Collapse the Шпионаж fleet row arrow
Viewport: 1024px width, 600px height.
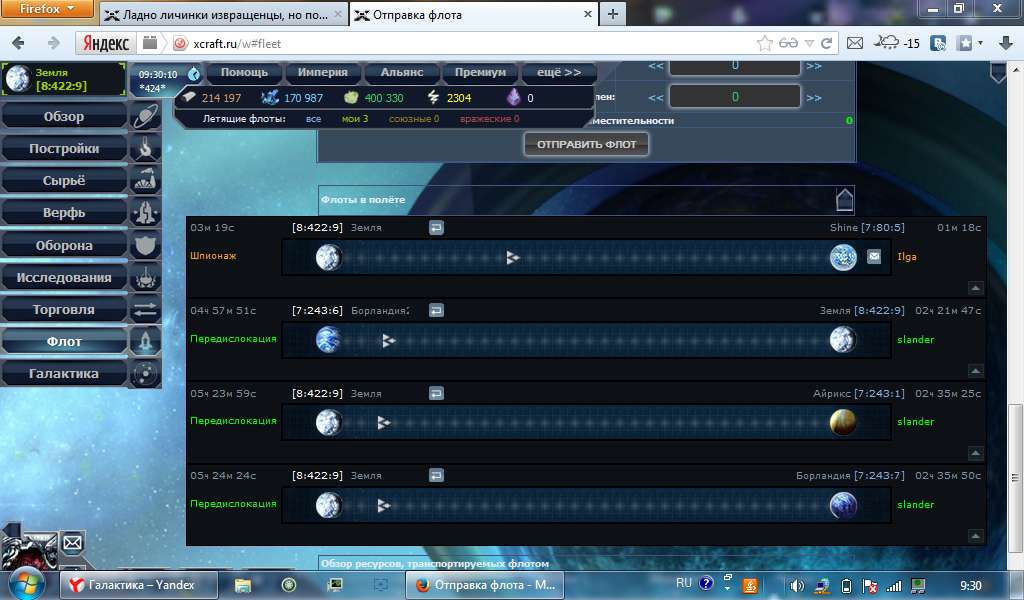tap(975, 287)
